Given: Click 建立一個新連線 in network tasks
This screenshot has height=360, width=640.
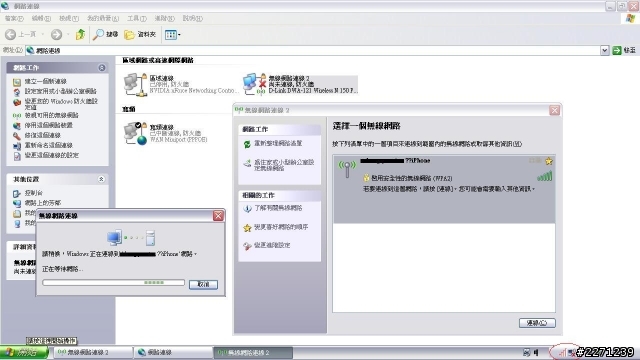Looking at the screenshot, I should 46,81.
